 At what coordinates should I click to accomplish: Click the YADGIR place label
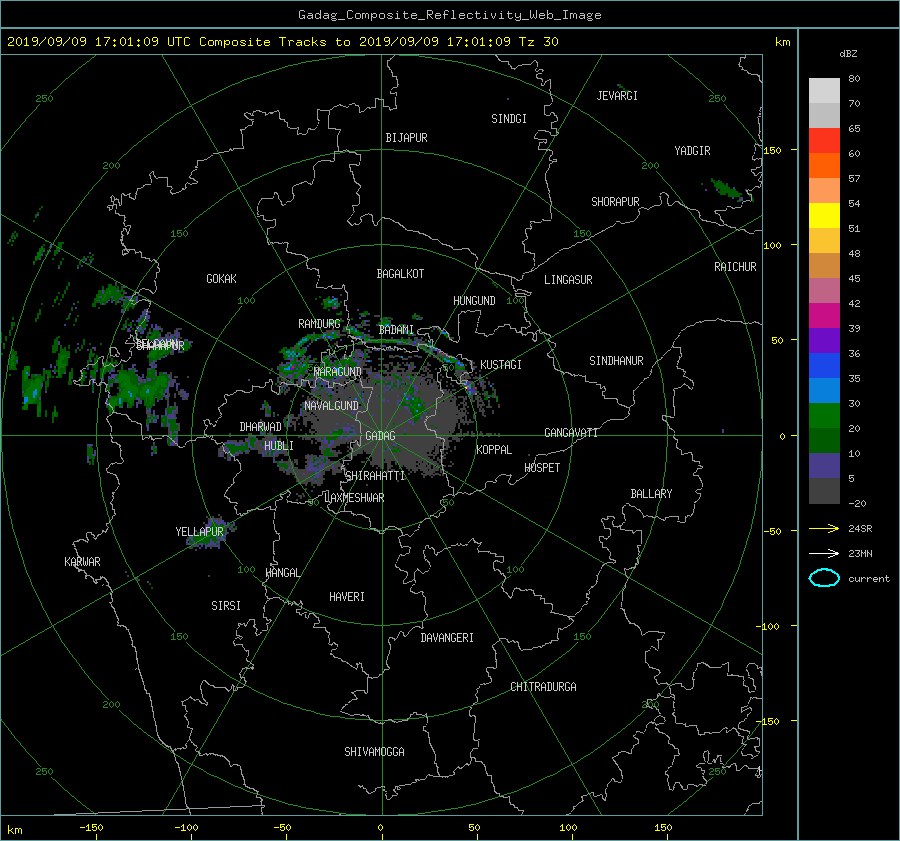click(692, 151)
